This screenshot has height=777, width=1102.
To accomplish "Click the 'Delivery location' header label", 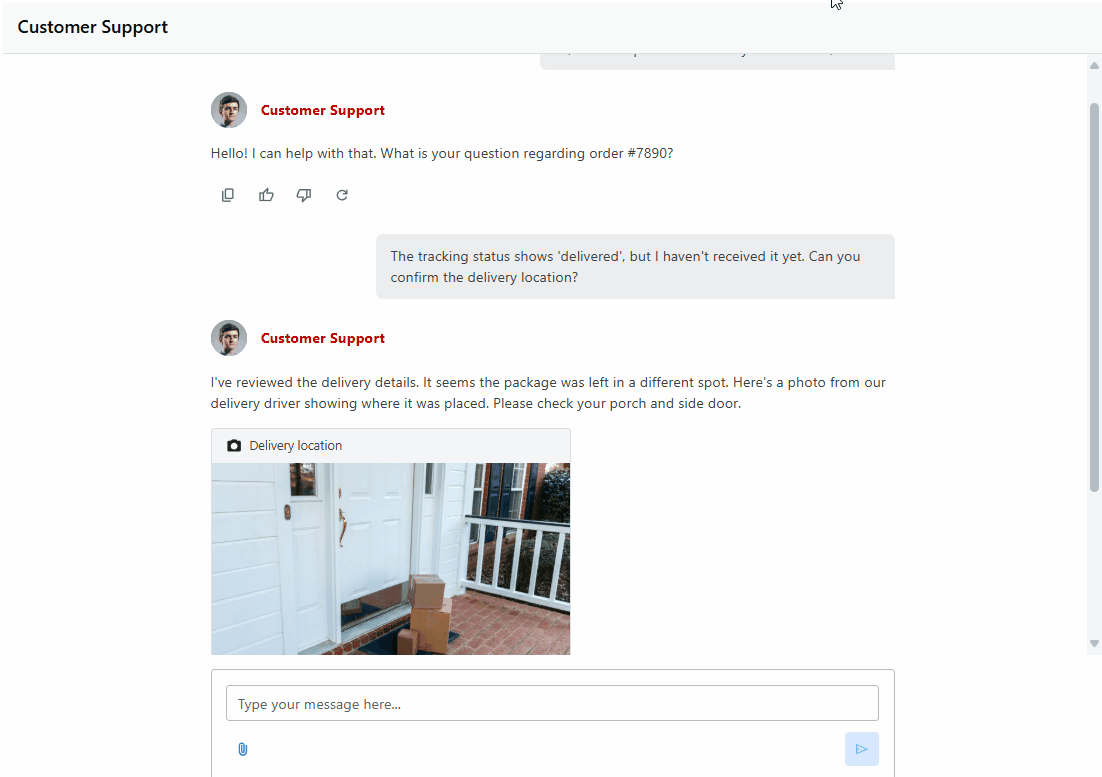I will pyautogui.click(x=295, y=445).
